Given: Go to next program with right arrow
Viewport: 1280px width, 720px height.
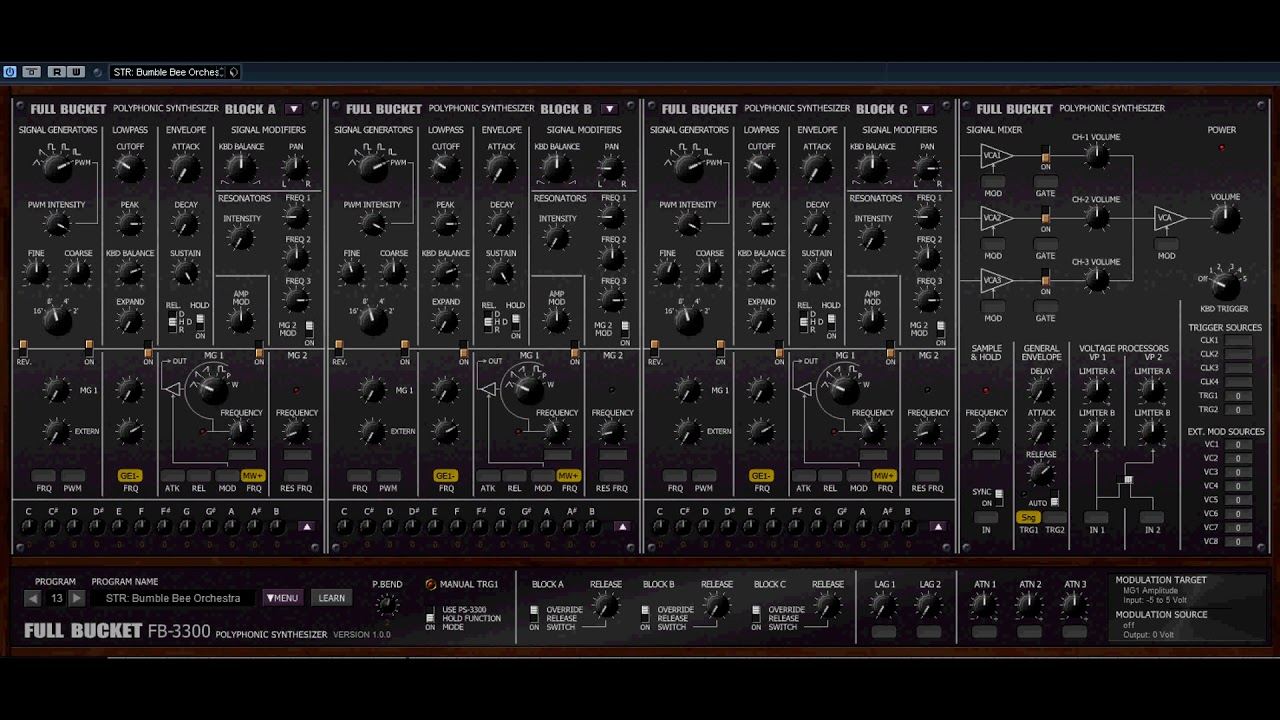Looking at the screenshot, I should [76, 598].
